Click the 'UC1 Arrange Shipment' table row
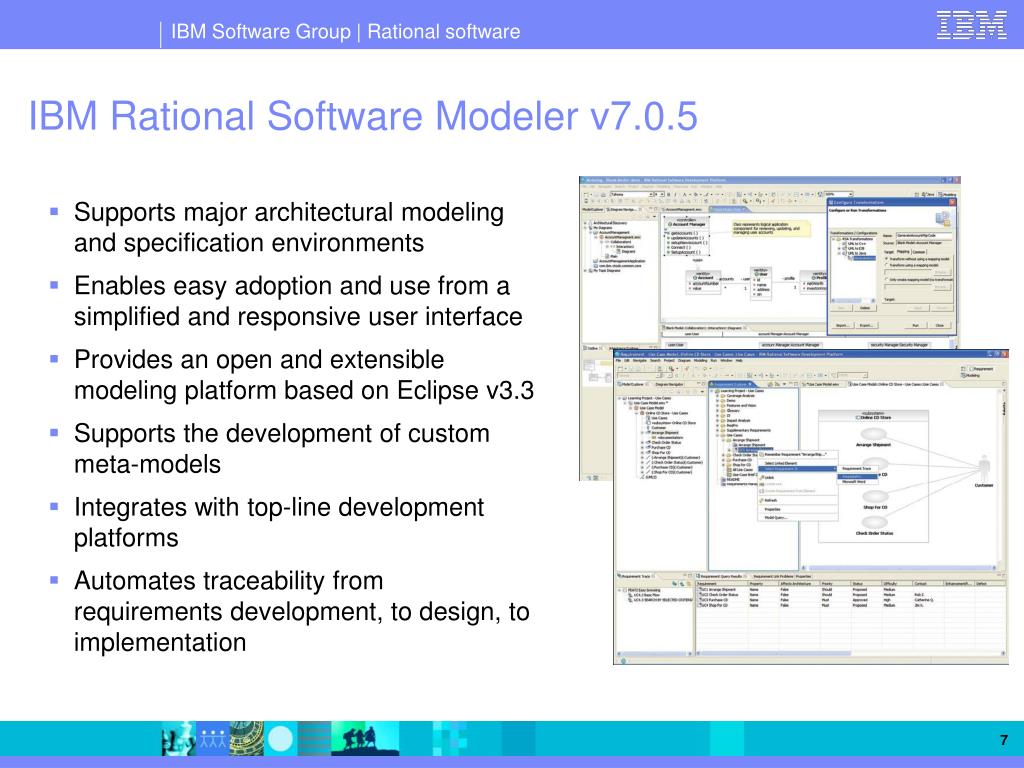 (851, 590)
